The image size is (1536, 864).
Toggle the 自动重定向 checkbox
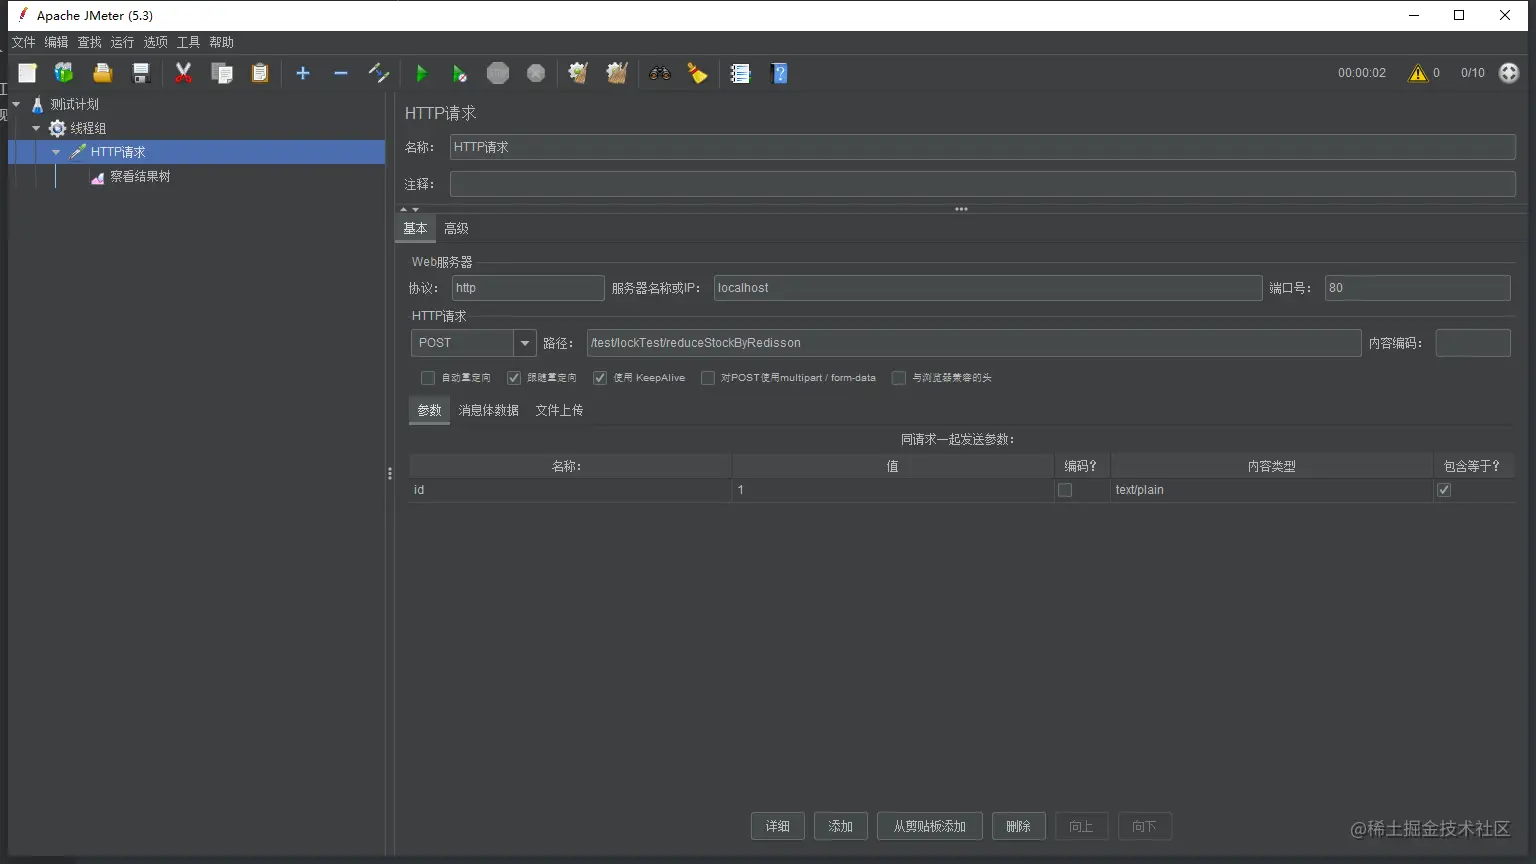428,378
